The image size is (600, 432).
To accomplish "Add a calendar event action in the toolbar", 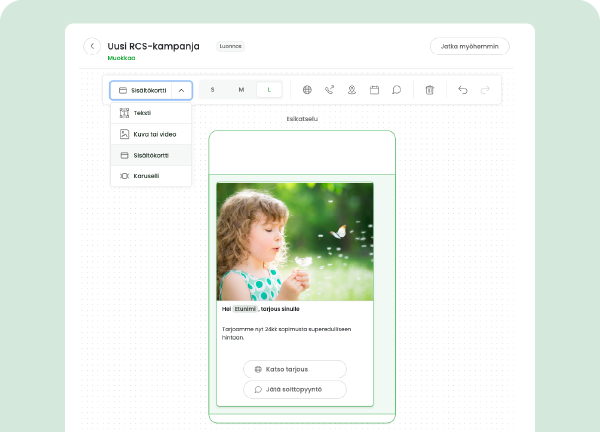I will 374,90.
